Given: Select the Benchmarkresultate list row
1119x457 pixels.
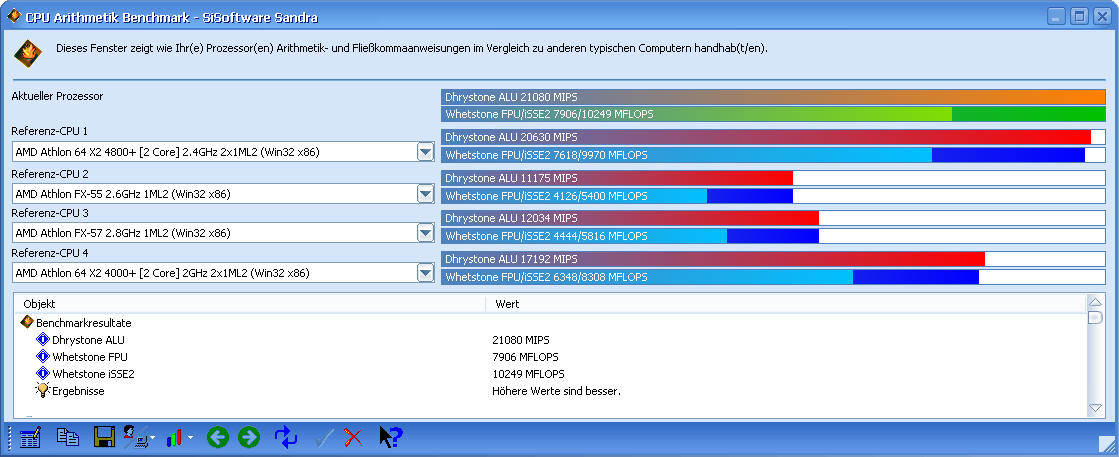Looking at the screenshot, I should coord(550,323).
